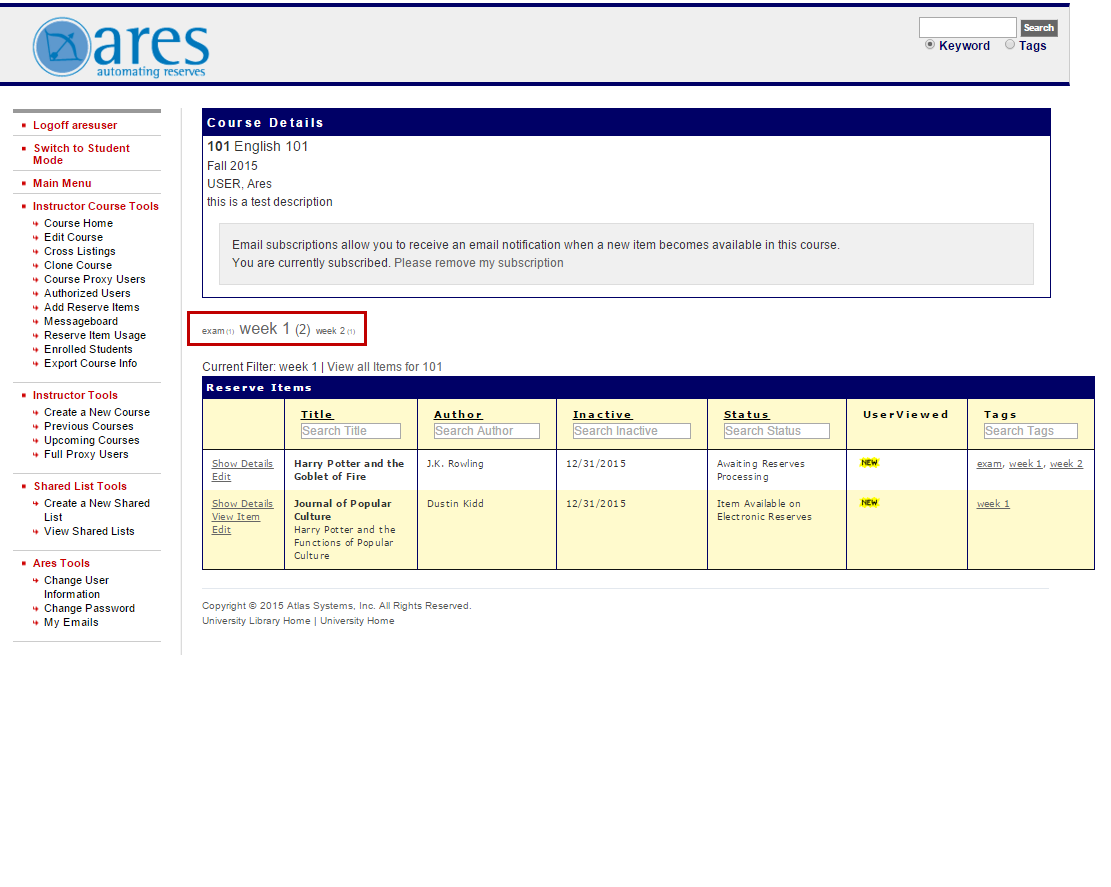
Task: Click View Item for Journal of Popular Culture
Action: (x=236, y=516)
